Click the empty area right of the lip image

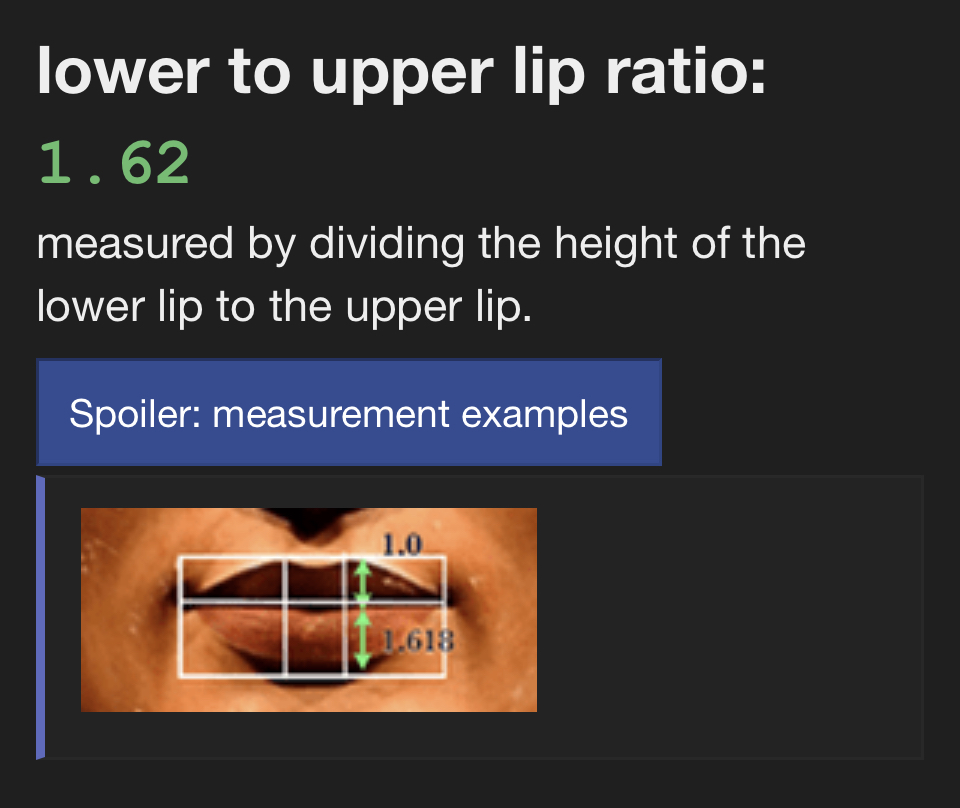728,610
